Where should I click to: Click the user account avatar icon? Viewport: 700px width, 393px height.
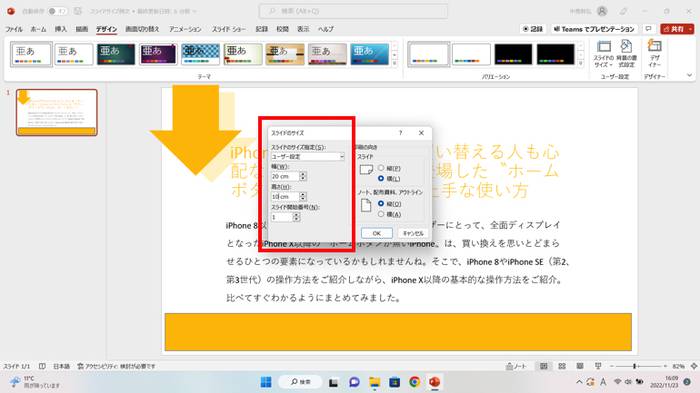click(x=602, y=11)
